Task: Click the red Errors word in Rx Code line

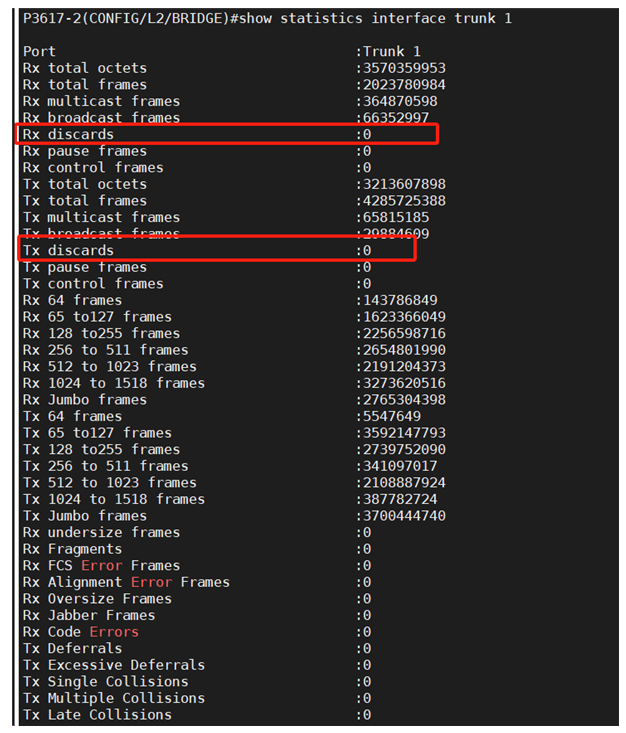Action: (x=114, y=632)
